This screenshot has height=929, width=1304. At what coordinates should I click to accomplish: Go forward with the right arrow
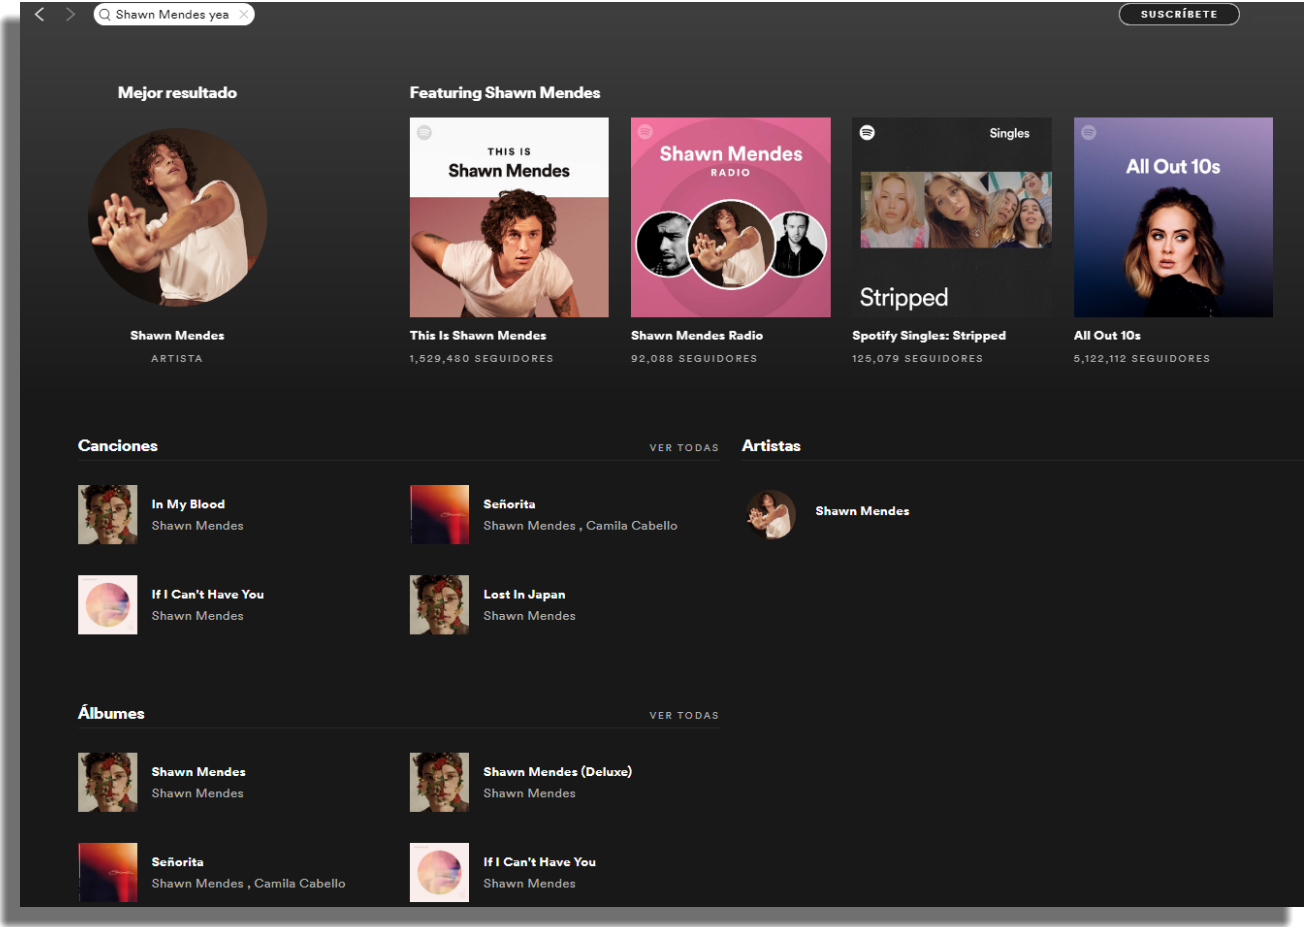[70, 14]
